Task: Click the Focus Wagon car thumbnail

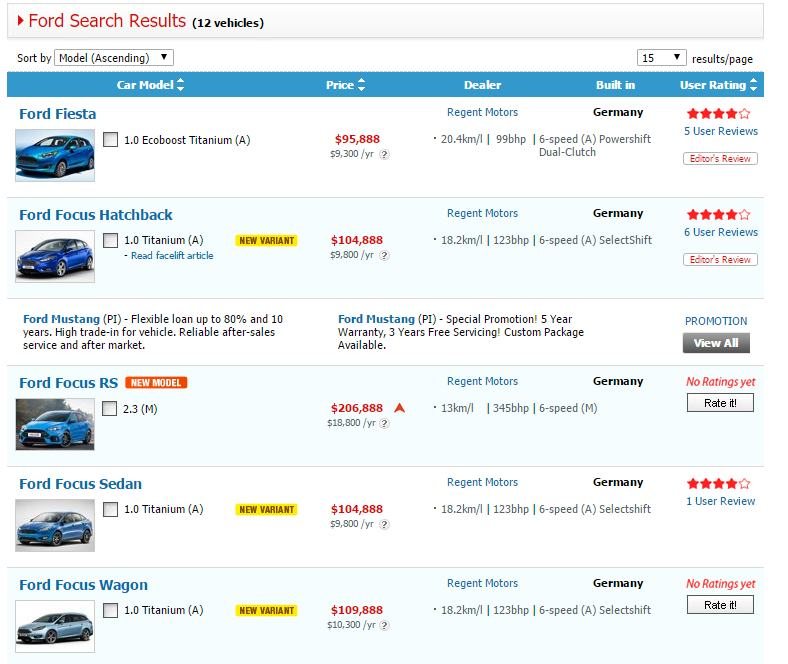Action: click(x=55, y=626)
